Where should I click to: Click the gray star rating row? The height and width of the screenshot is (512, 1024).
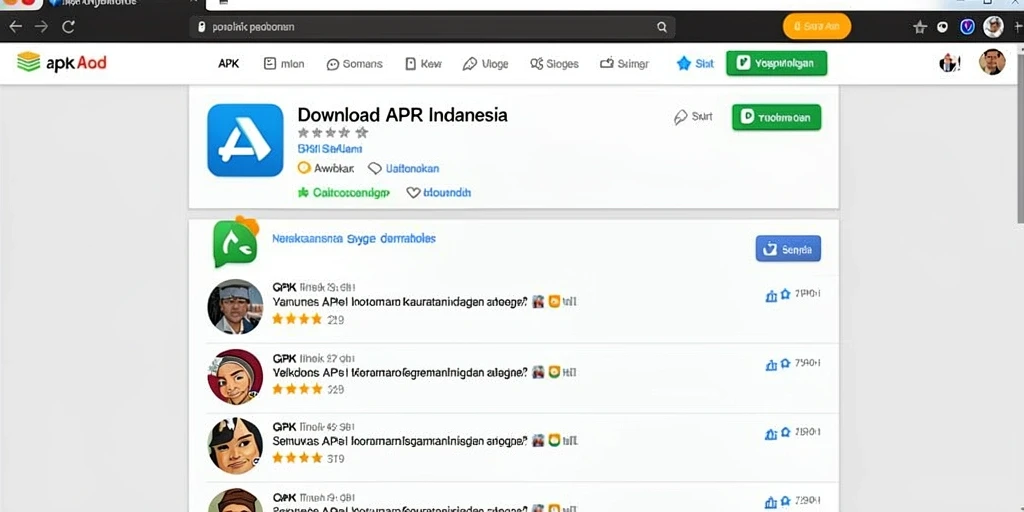click(333, 133)
